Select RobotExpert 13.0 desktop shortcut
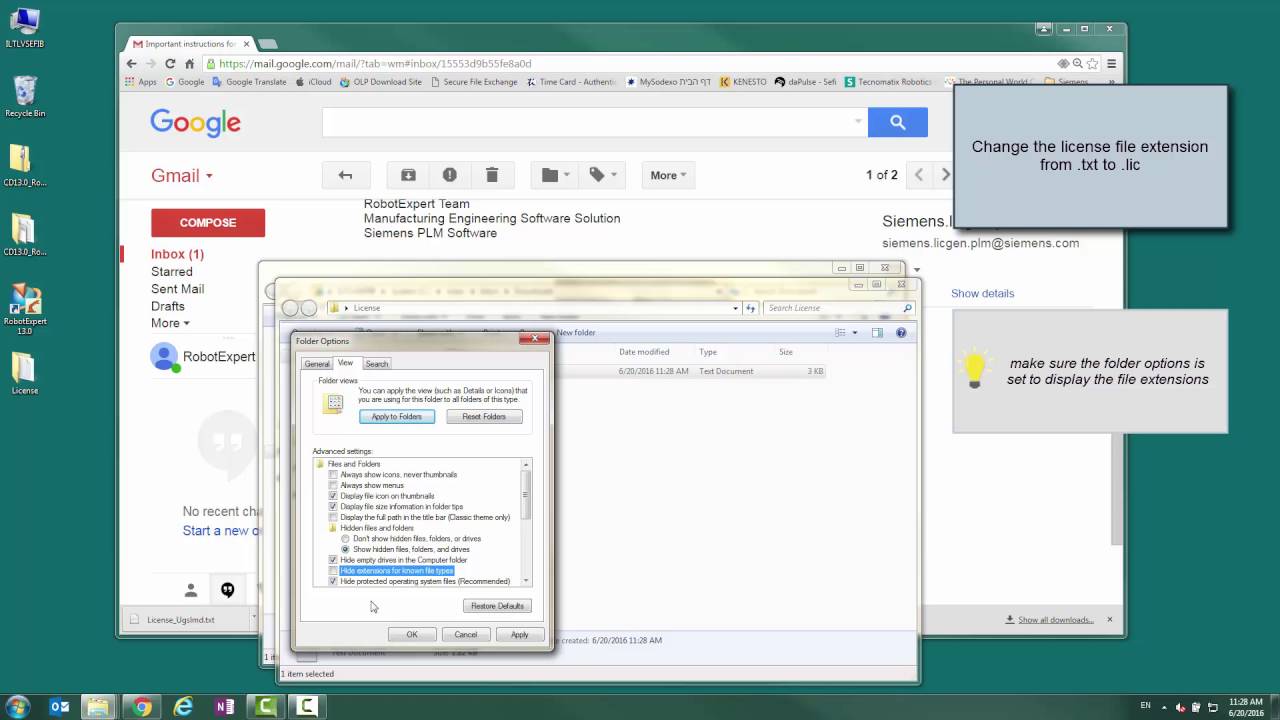The height and width of the screenshot is (720, 1280). click(x=25, y=310)
